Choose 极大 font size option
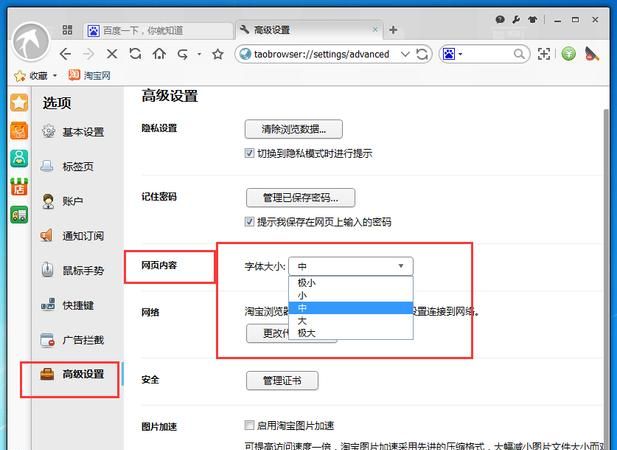Viewport: 617px width, 450px height. point(351,333)
